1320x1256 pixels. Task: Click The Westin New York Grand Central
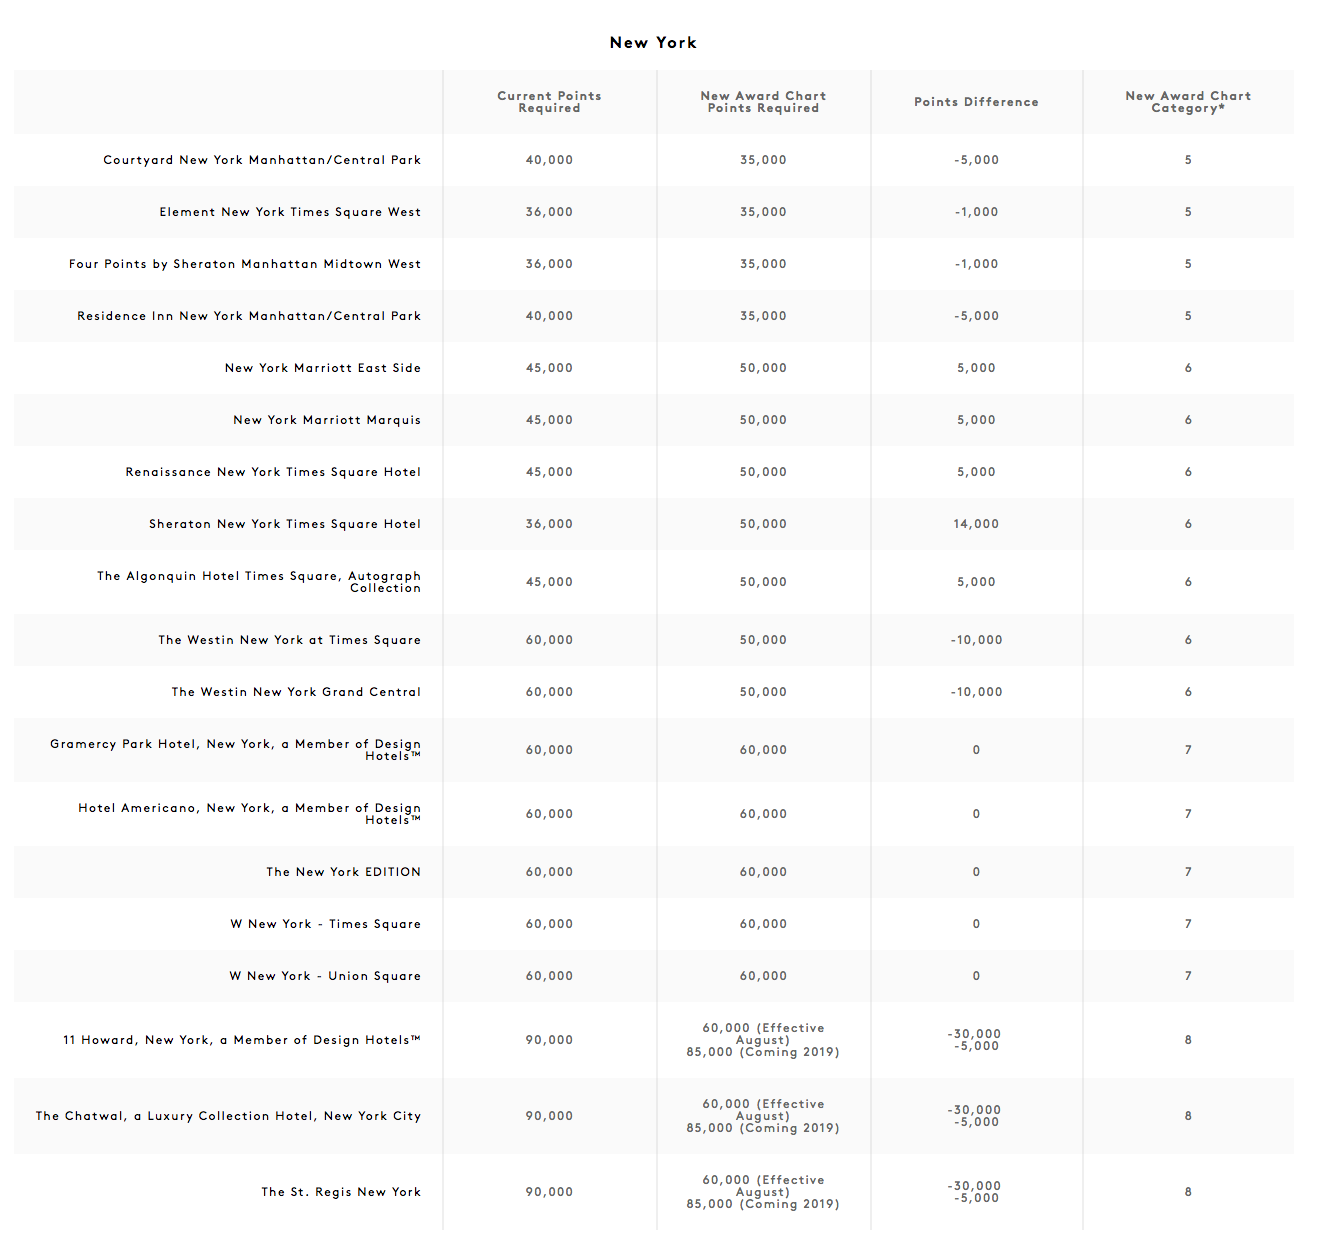[x=296, y=692]
